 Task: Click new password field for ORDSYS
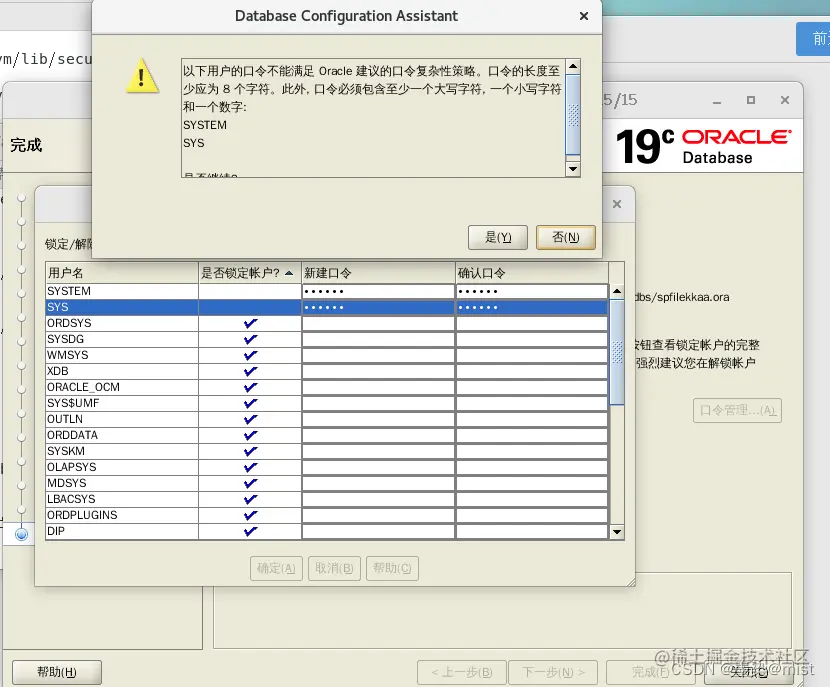[378, 323]
